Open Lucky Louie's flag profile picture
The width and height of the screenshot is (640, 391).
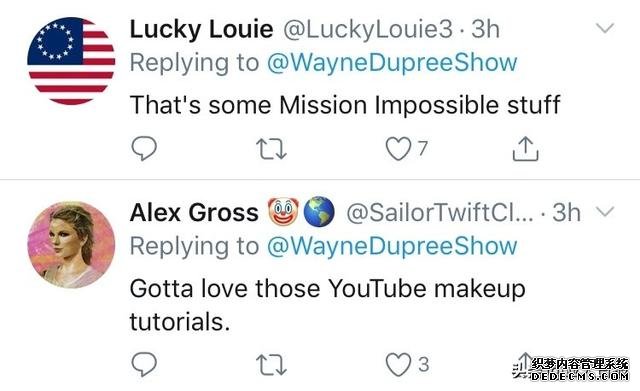pos(71,61)
